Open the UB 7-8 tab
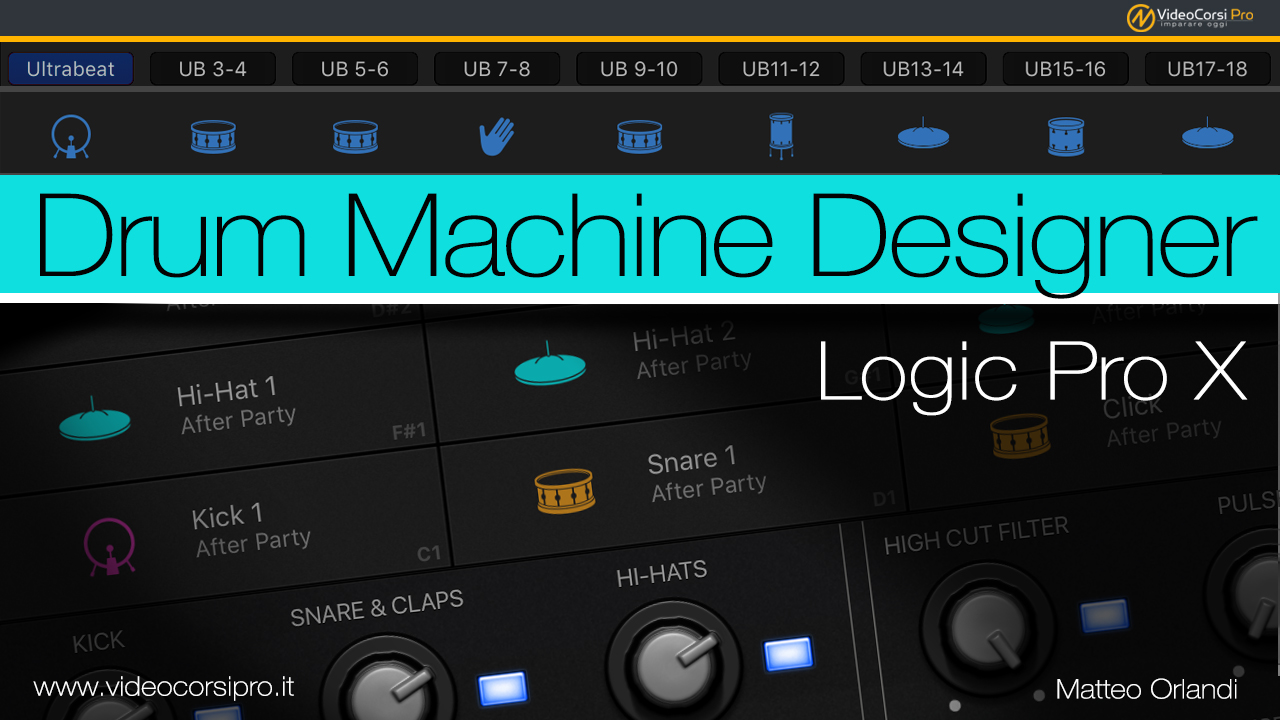 tap(497, 69)
